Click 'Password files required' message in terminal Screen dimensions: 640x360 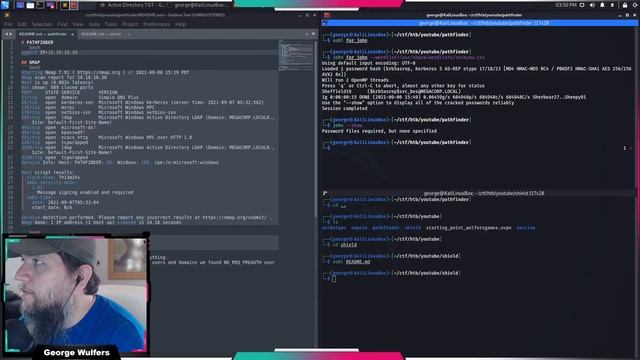pos(379,131)
